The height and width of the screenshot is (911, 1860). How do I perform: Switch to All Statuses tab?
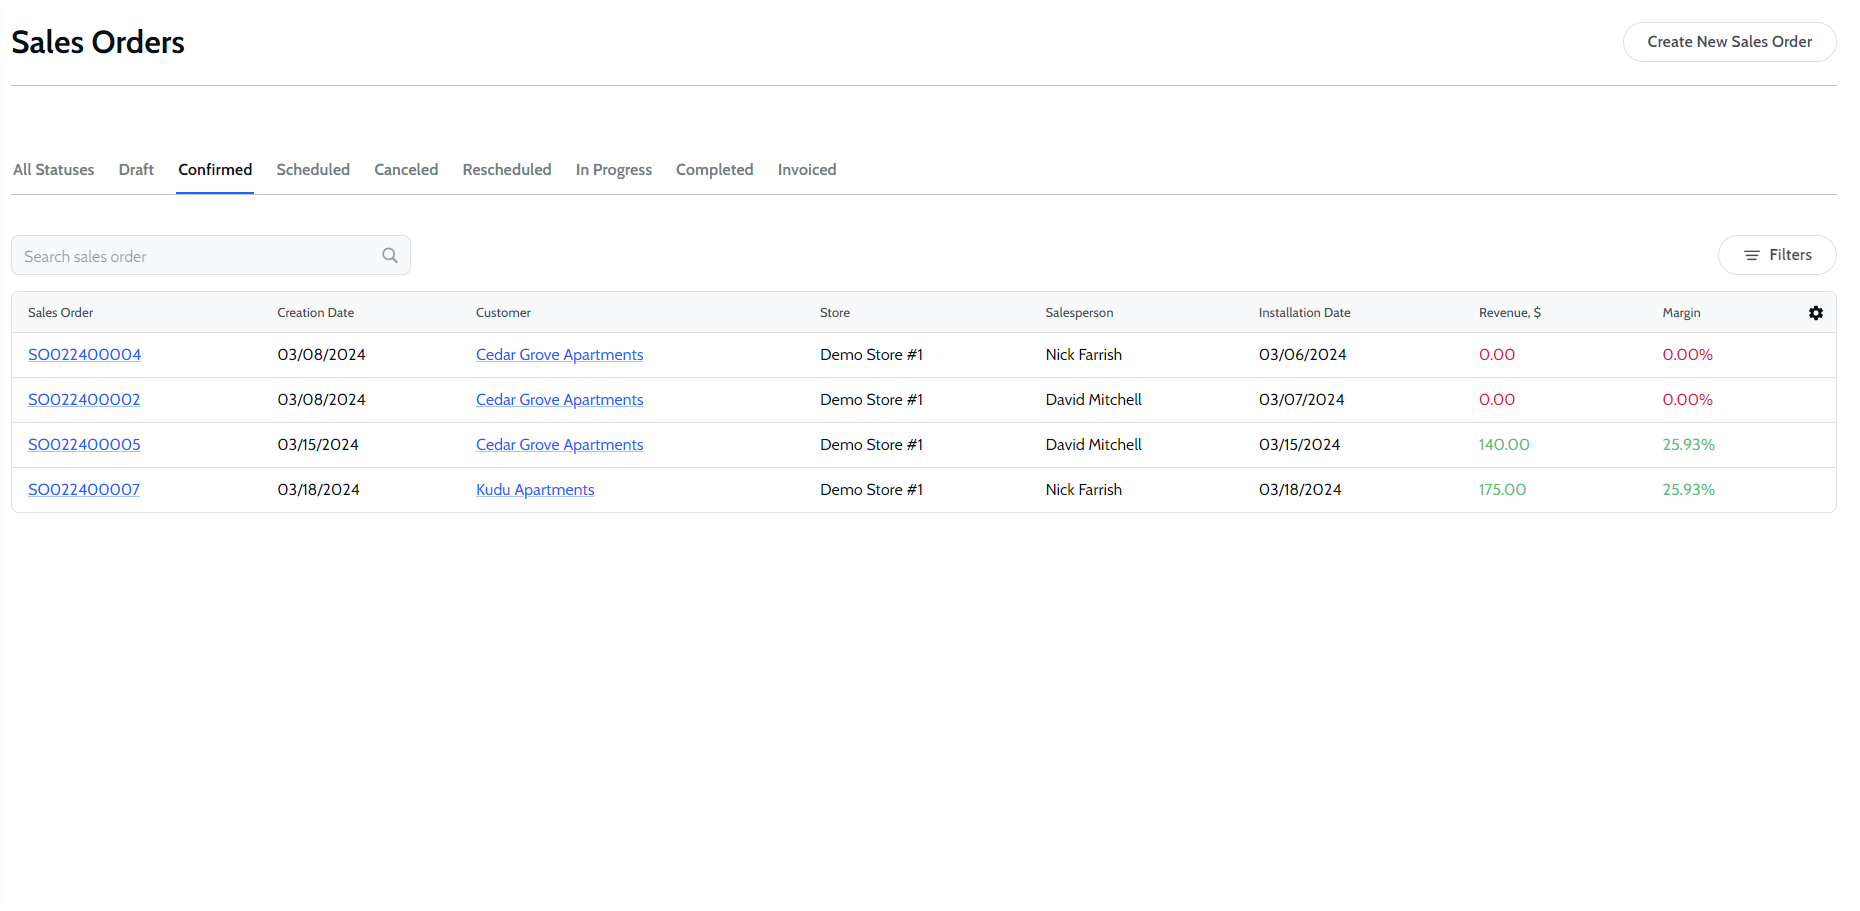point(54,170)
